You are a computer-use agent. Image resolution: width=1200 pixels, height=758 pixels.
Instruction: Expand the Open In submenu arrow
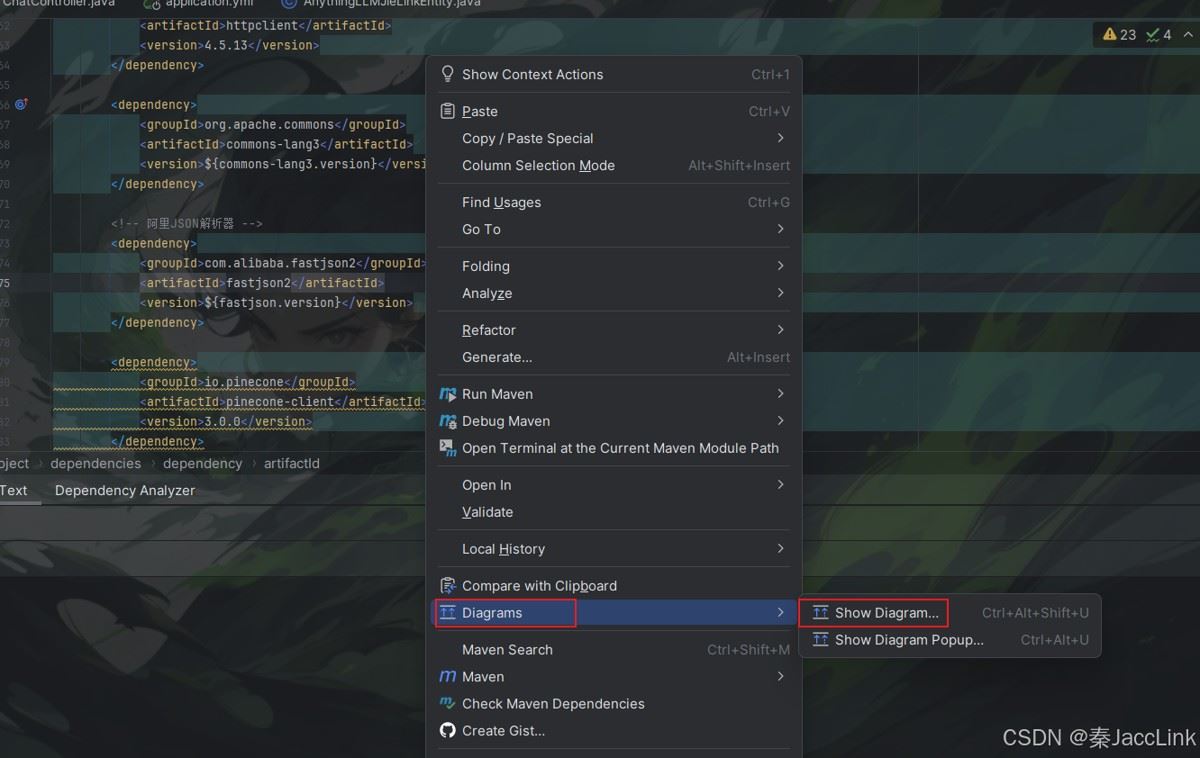pyautogui.click(x=781, y=485)
